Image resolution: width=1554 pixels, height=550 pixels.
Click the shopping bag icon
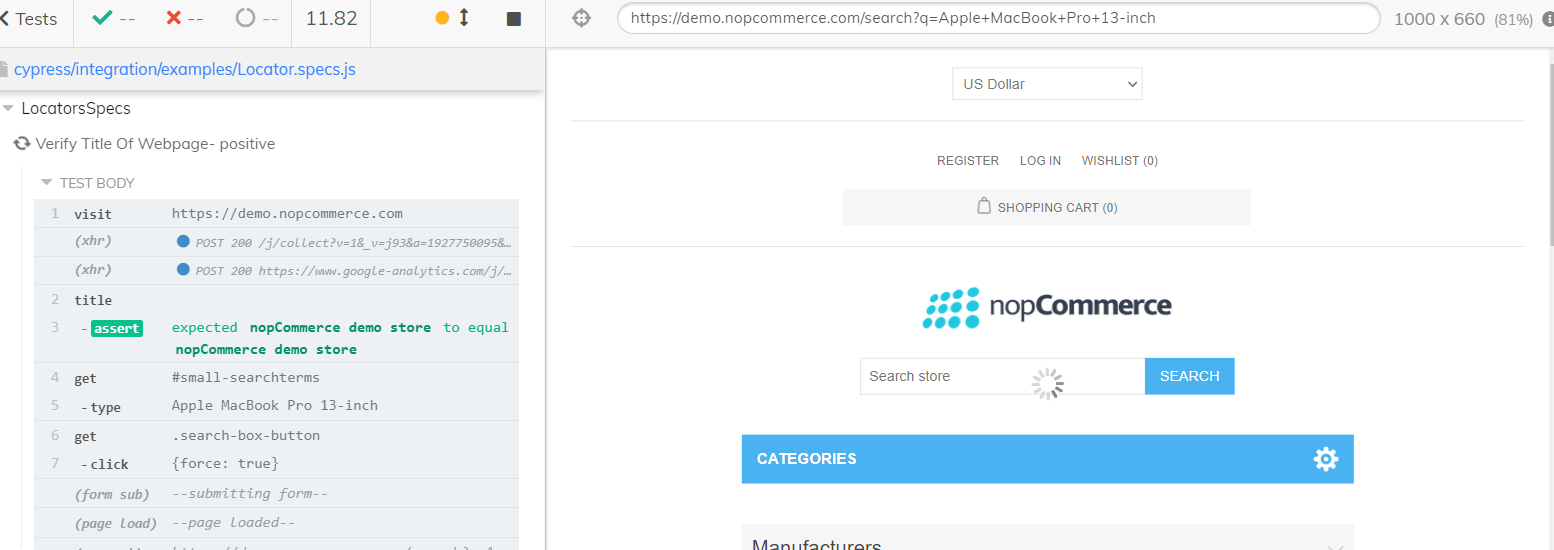(x=984, y=206)
